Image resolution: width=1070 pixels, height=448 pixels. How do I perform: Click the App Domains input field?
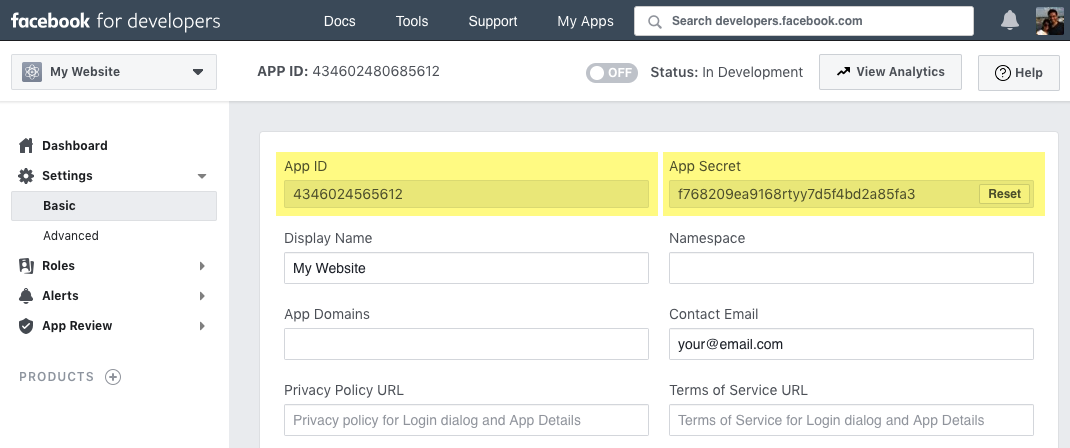coord(467,344)
